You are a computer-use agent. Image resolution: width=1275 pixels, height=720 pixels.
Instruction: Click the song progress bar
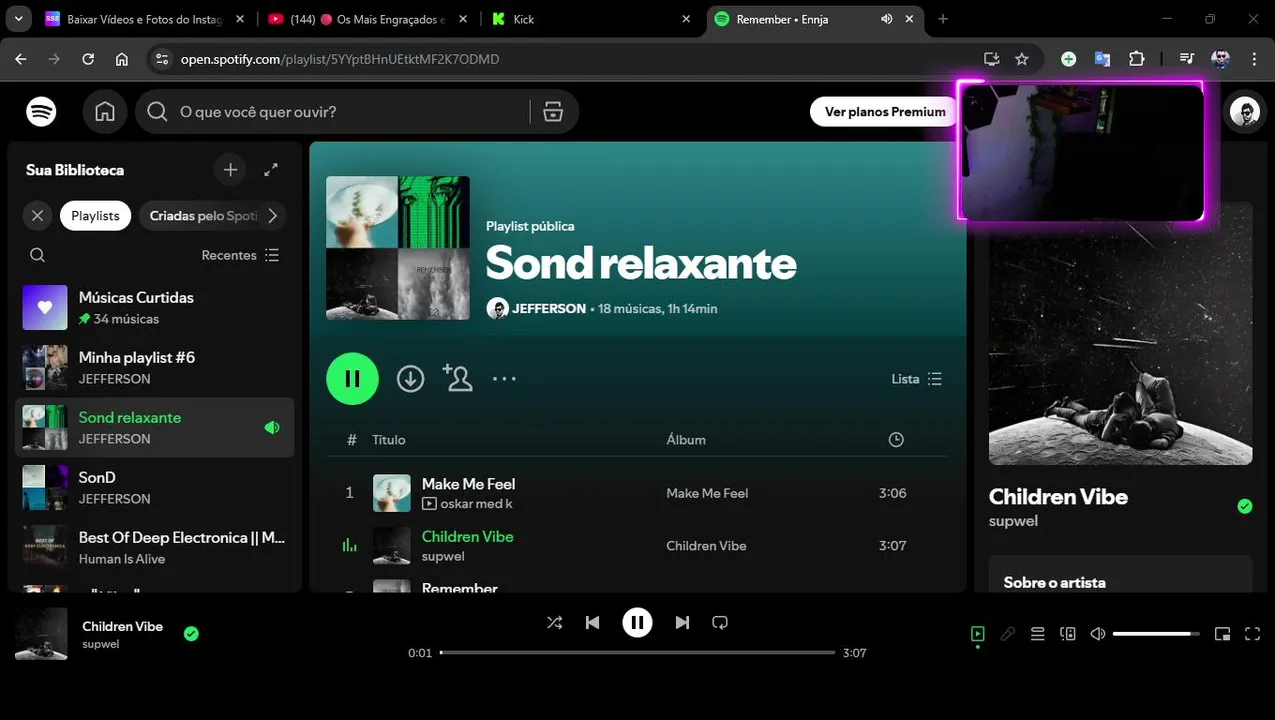(637, 653)
